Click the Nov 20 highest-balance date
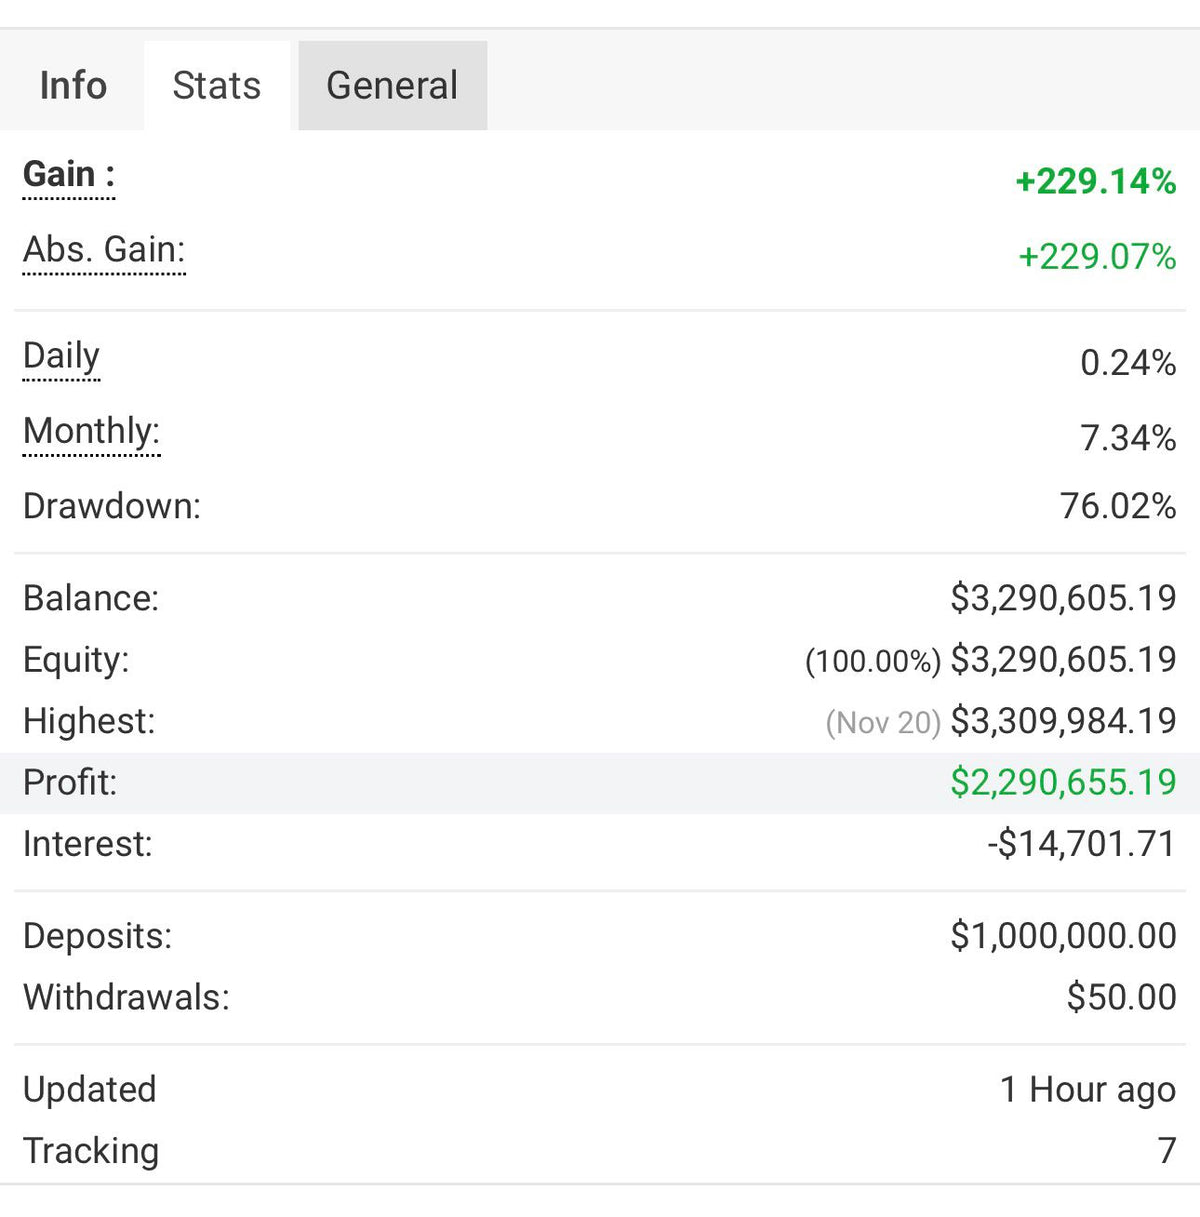This screenshot has width=1200, height=1217. click(x=881, y=721)
